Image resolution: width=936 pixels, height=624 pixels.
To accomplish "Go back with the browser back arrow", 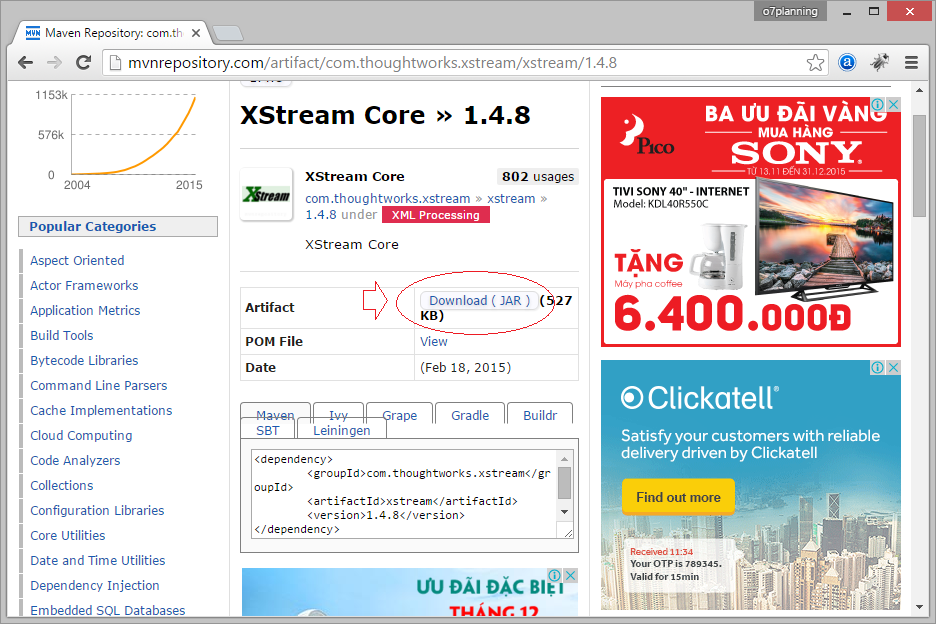I will 26,62.
